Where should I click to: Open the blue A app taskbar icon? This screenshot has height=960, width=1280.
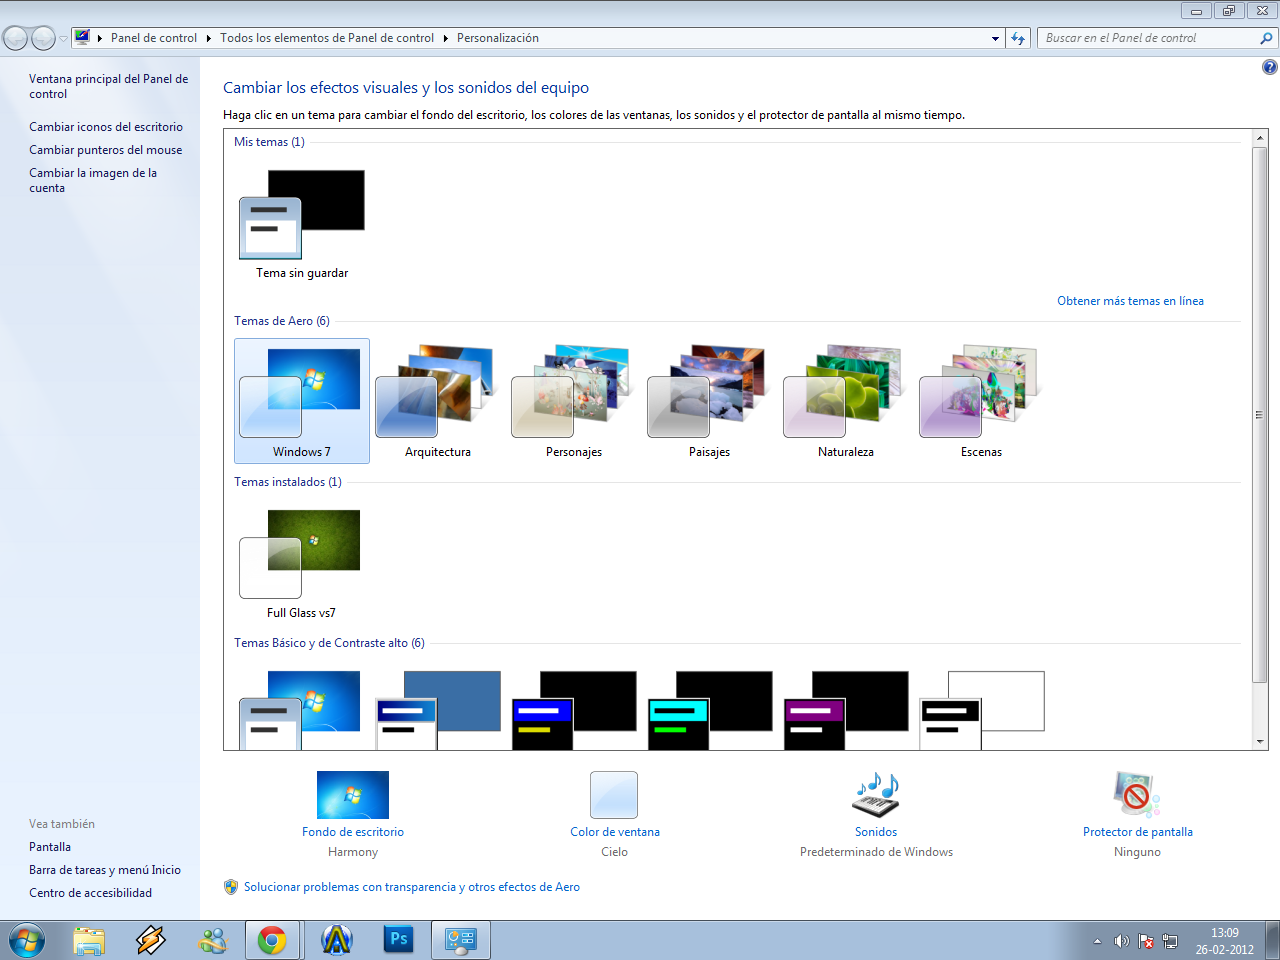click(x=337, y=941)
